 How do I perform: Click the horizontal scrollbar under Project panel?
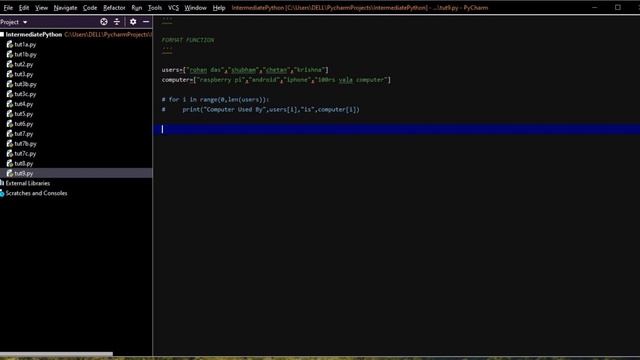[56, 354]
